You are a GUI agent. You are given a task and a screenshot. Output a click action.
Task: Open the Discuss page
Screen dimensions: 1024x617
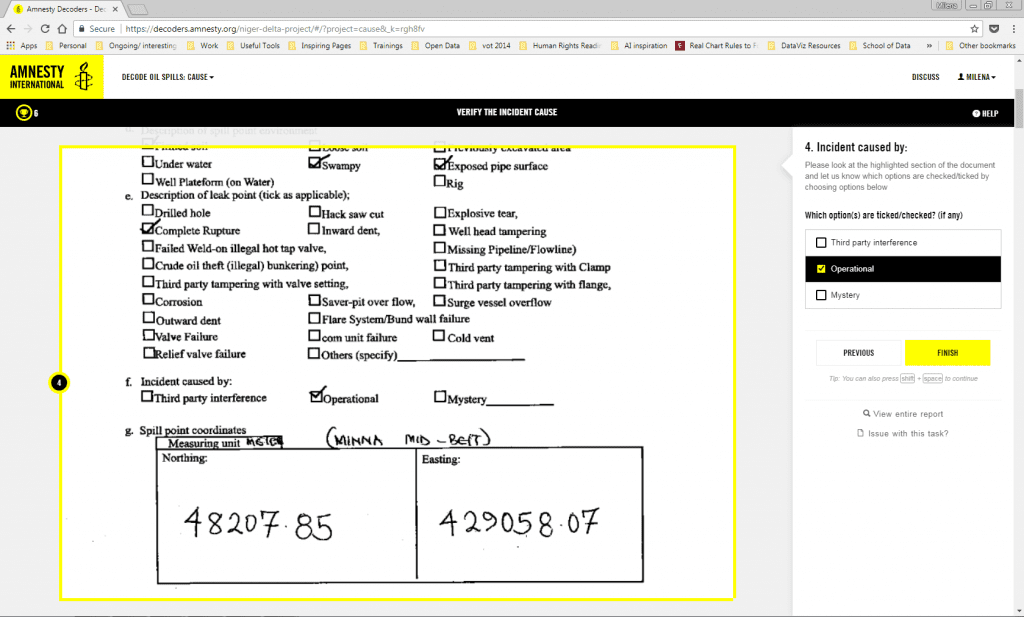[x=925, y=77]
